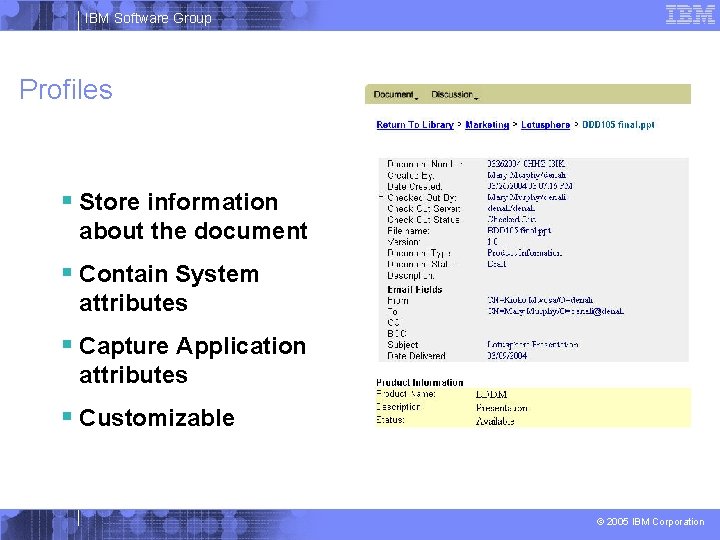Click the teal bullet beside Customizable

pos(67,416)
